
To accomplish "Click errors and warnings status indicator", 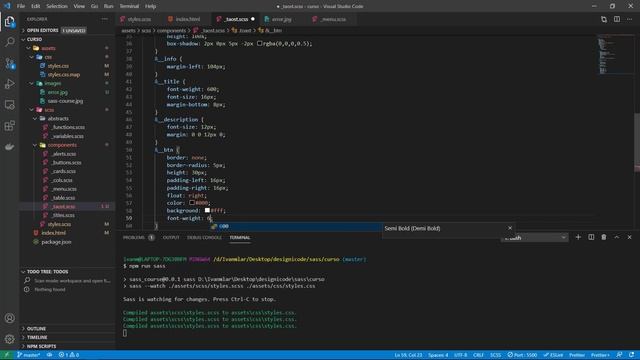I will click(69, 355).
